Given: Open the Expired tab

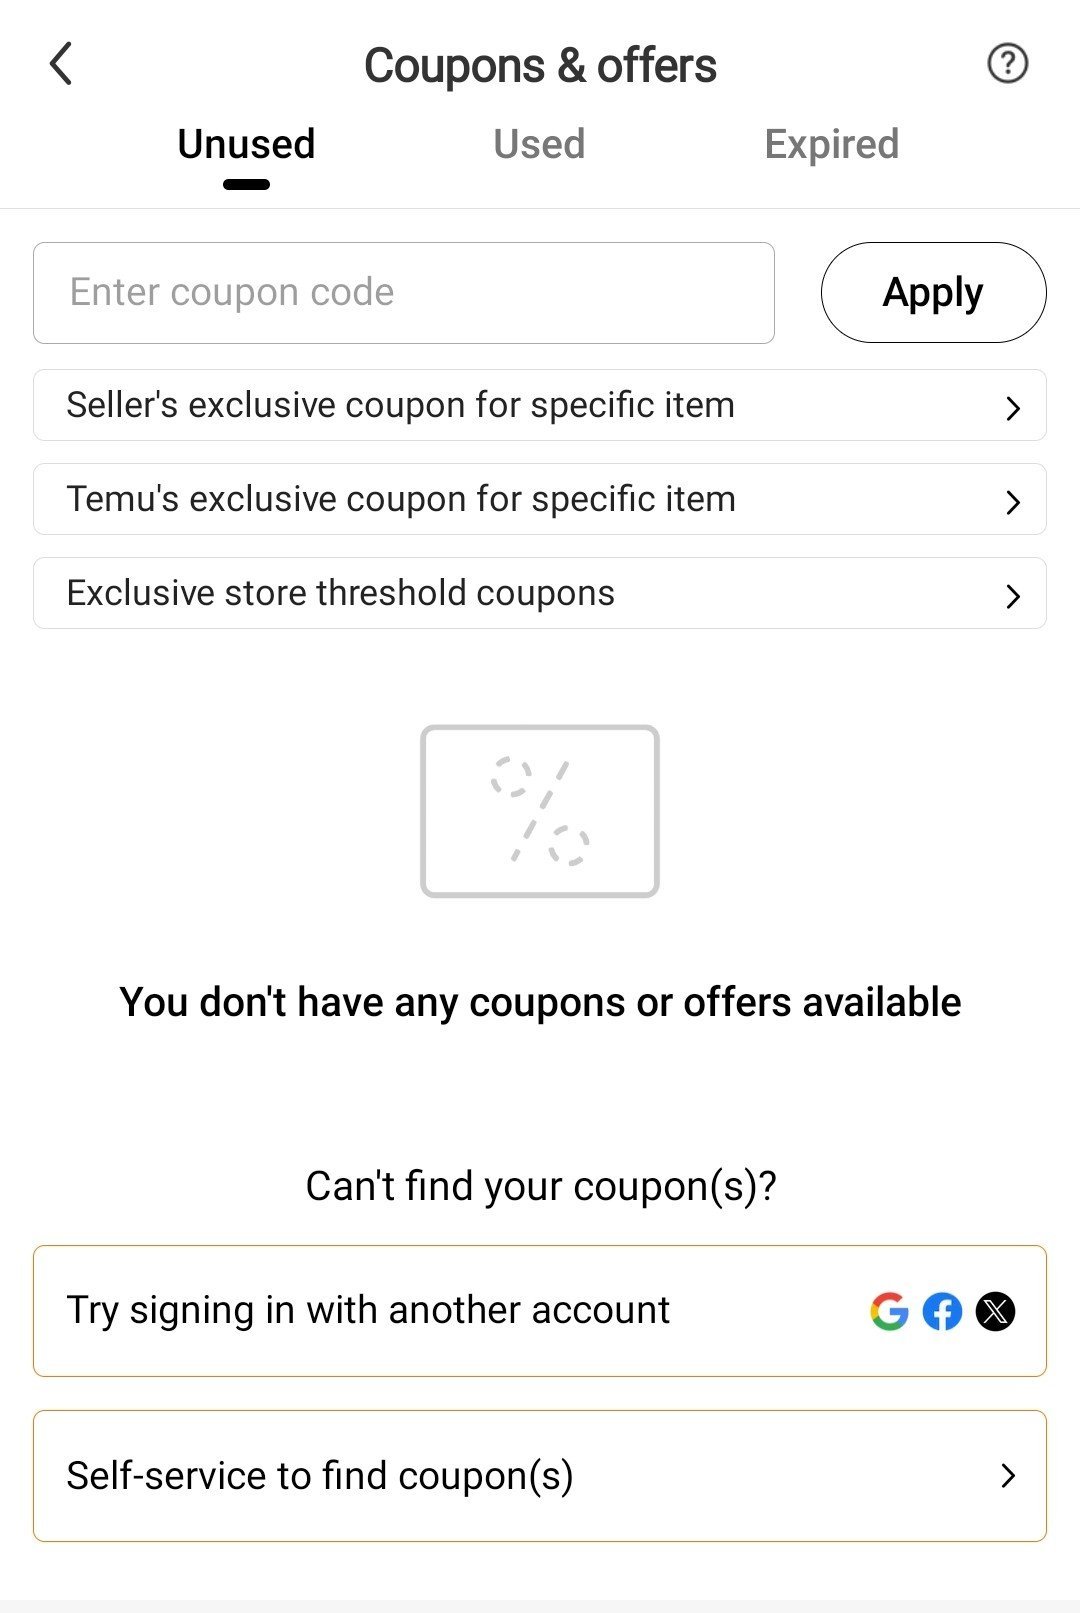Looking at the screenshot, I should tap(831, 145).
